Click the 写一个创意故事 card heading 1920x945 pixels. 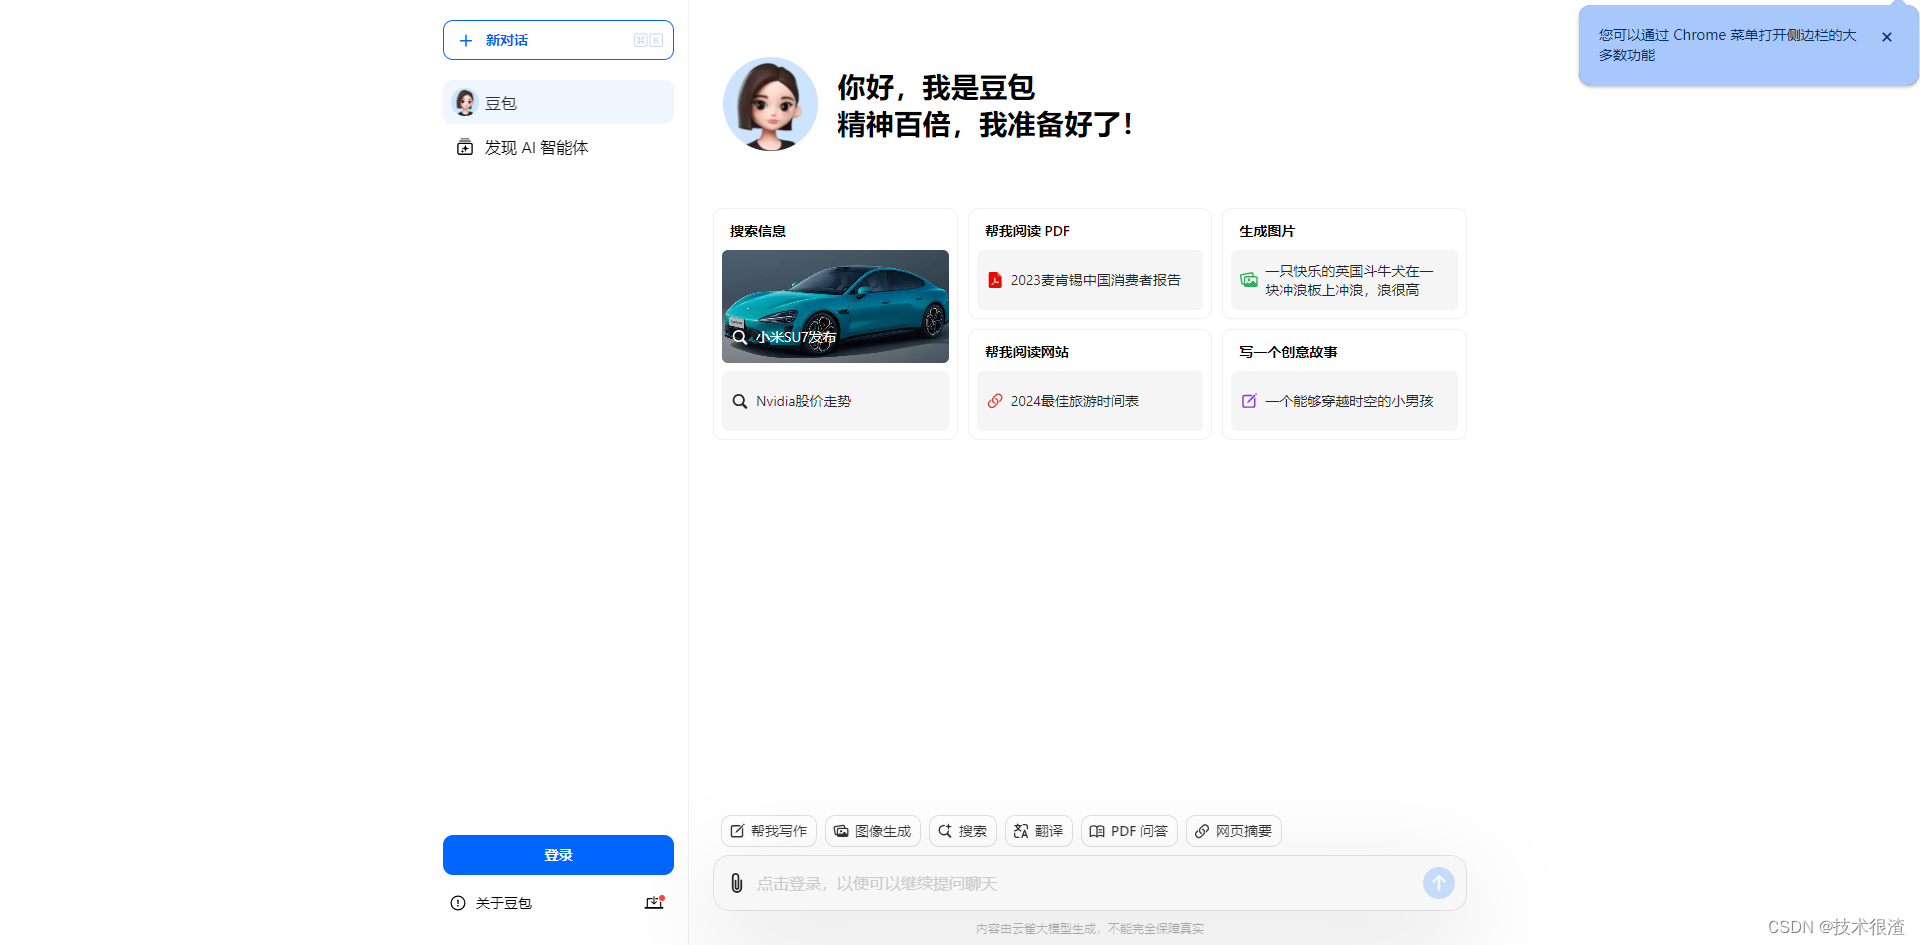click(x=1288, y=352)
